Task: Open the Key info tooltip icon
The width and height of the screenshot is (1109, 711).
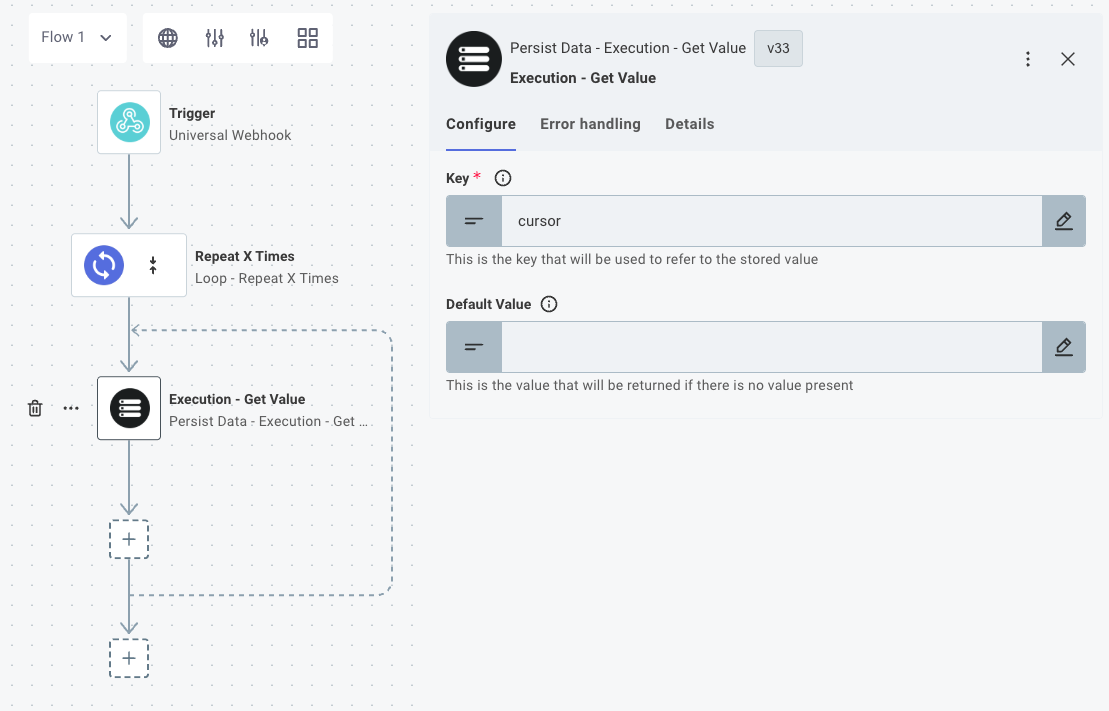Action: pyautogui.click(x=502, y=178)
